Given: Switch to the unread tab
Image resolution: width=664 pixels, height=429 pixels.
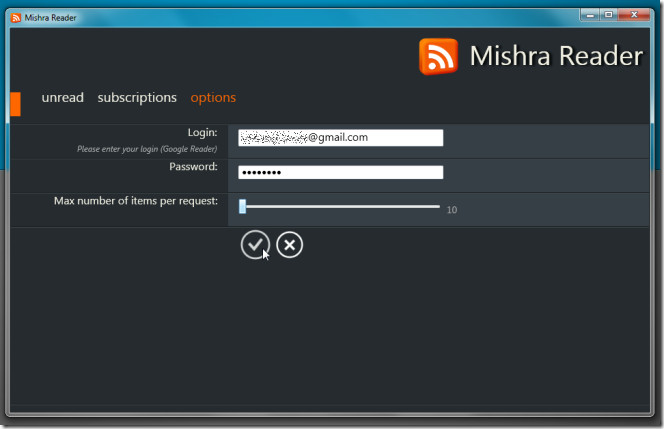Looking at the screenshot, I should coord(63,97).
